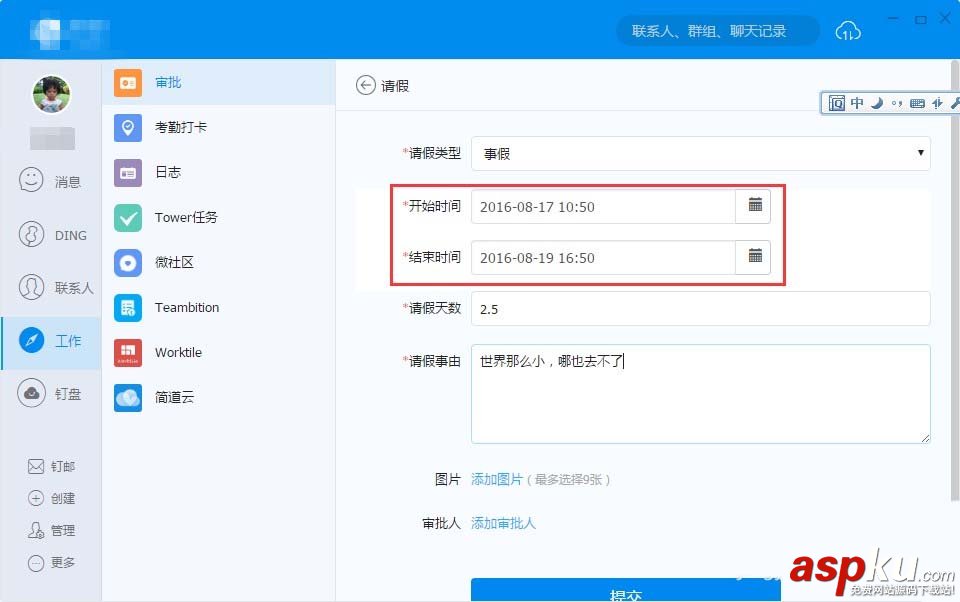Expand the 请假类型 dropdown
Viewport: 960px width, 602px height.
[x=700, y=153]
